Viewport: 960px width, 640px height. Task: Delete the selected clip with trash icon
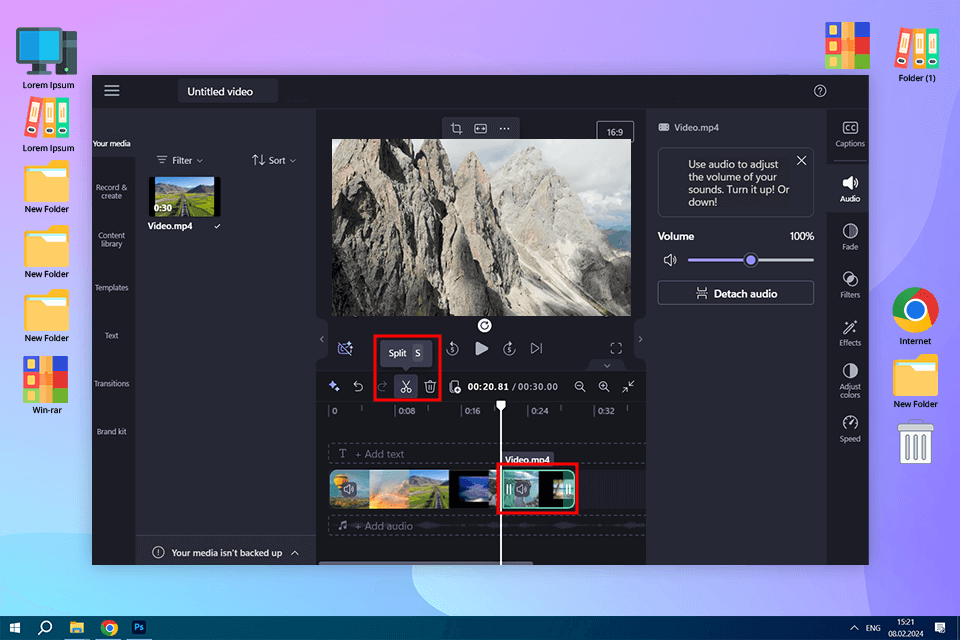tap(430, 386)
